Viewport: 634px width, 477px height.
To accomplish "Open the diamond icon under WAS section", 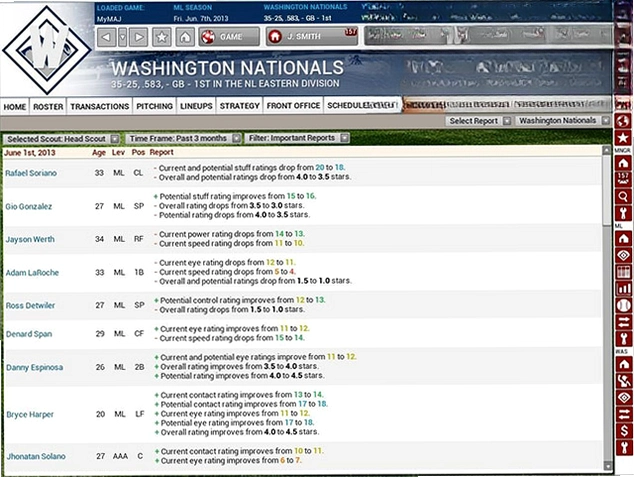I will pyautogui.click(x=623, y=397).
